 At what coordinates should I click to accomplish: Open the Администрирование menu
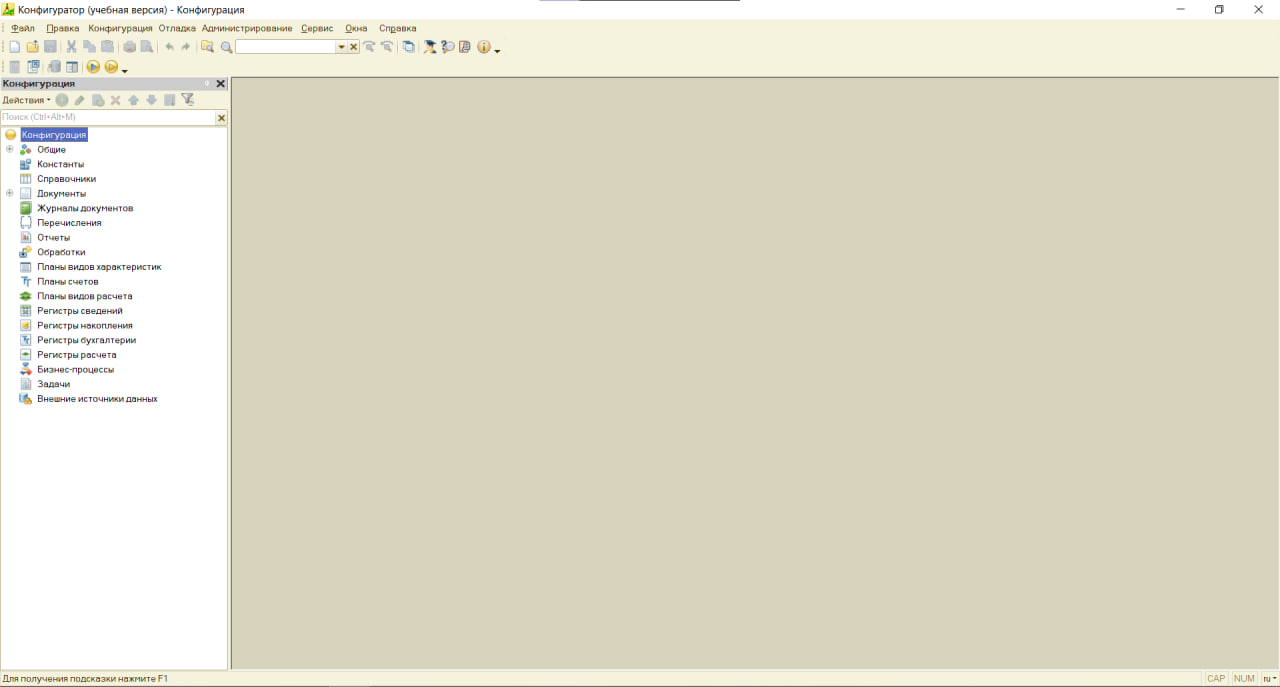click(247, 28)
